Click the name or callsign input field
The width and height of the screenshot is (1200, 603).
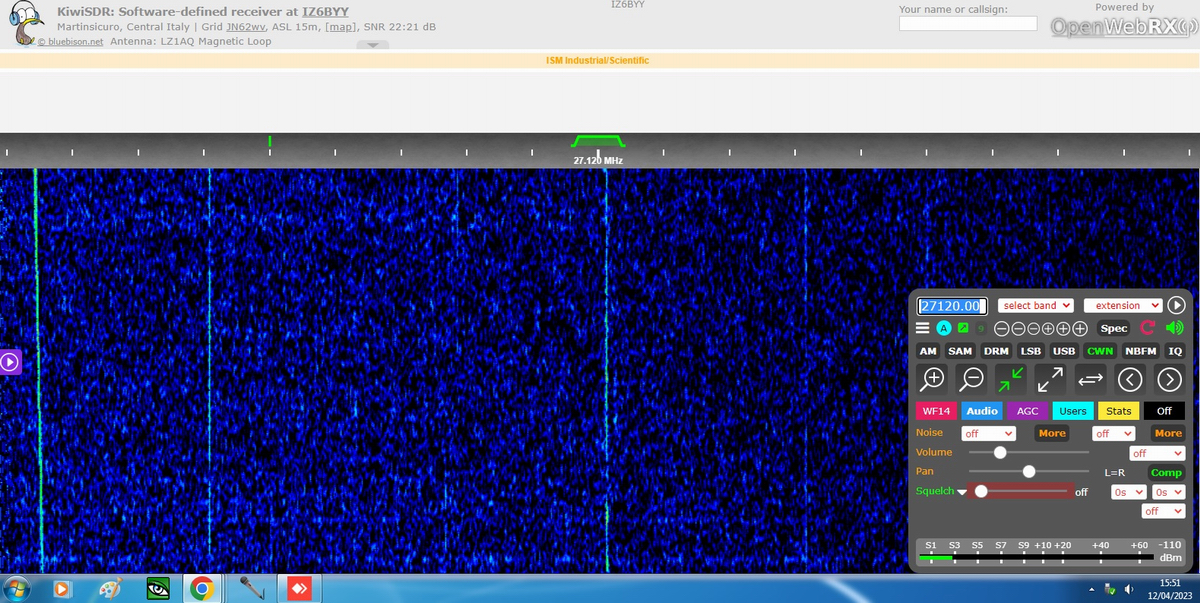967,24
